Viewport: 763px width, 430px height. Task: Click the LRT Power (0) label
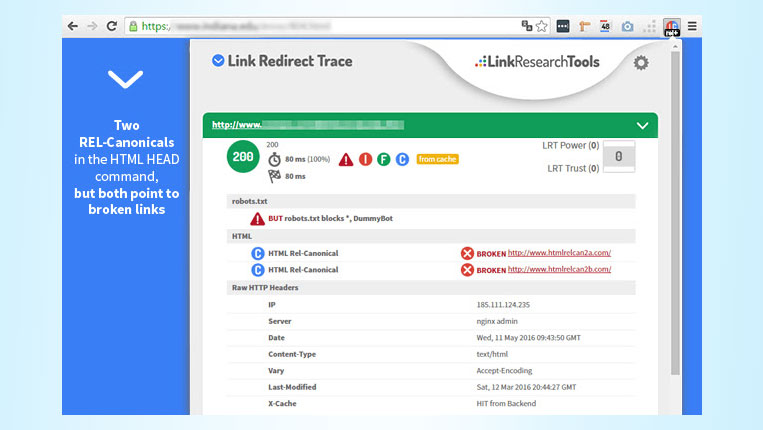pyautogui.click(x=570, y=145)
